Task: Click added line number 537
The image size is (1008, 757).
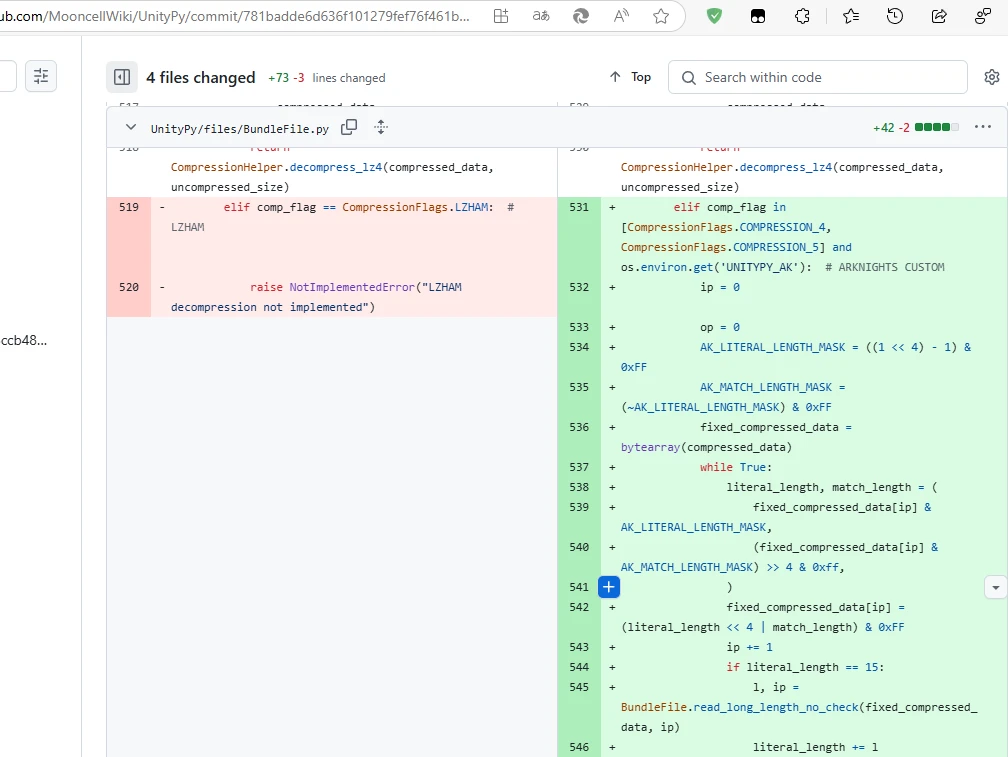Action: click(x=579, y=467)
